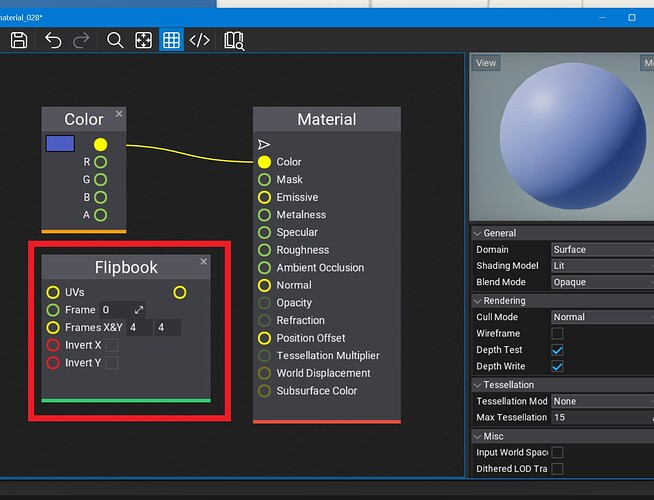Show the shader source code icon
Viewport: 654px width, 500px height.
200,40
